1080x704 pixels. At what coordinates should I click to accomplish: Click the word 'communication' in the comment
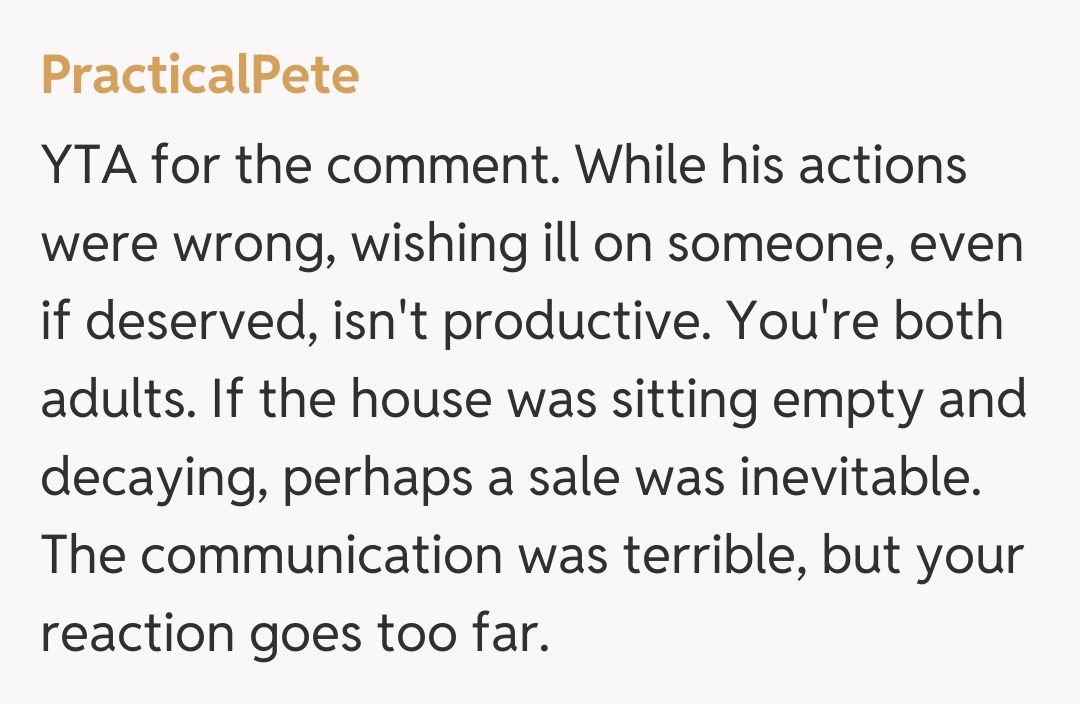pyautogui.click(x=320, y=556)
